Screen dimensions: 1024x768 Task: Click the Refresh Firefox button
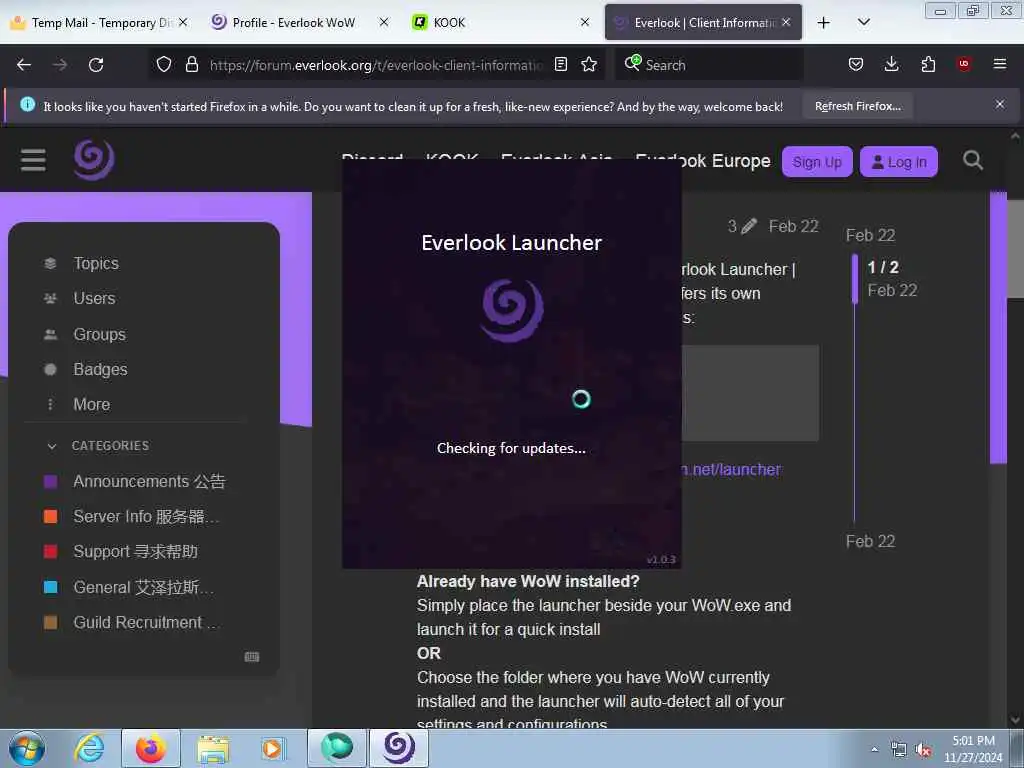tap(857, 106)
